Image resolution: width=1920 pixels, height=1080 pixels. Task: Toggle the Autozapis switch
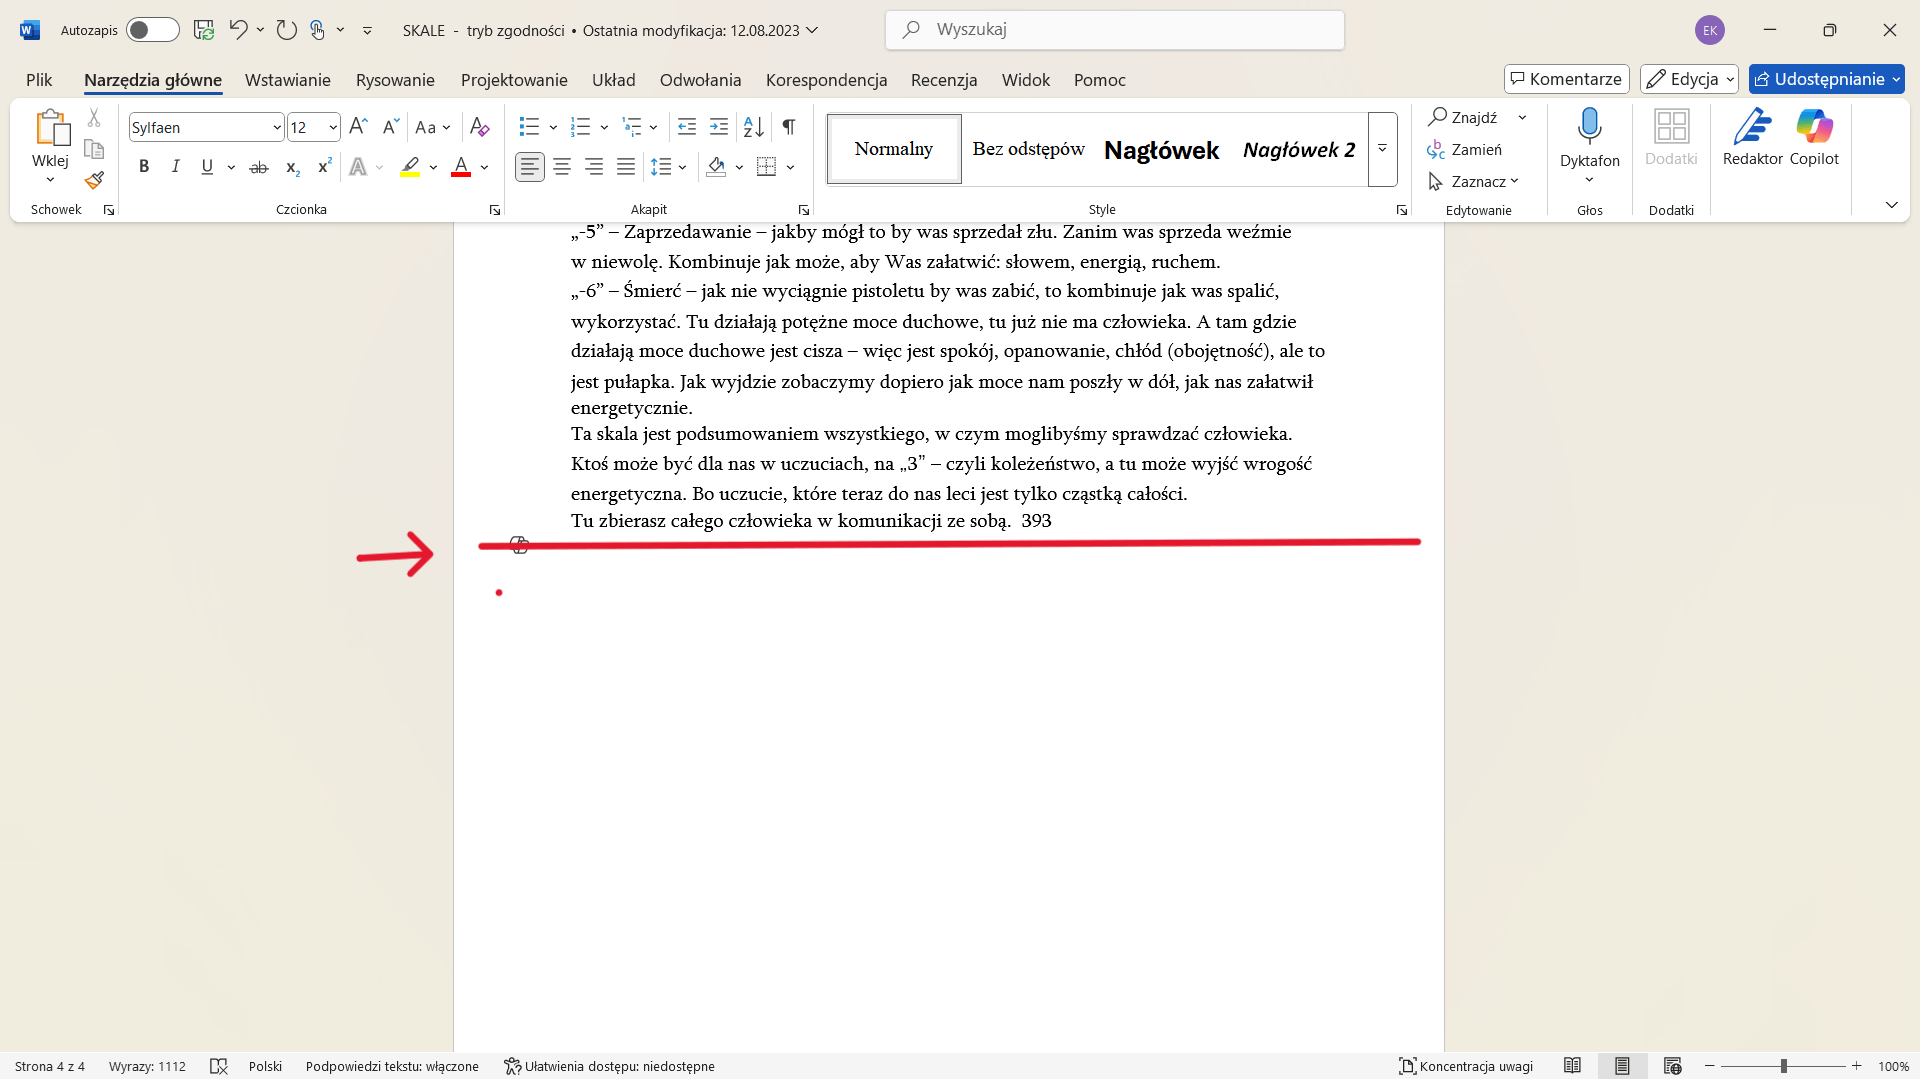click(x=153, y=30)
